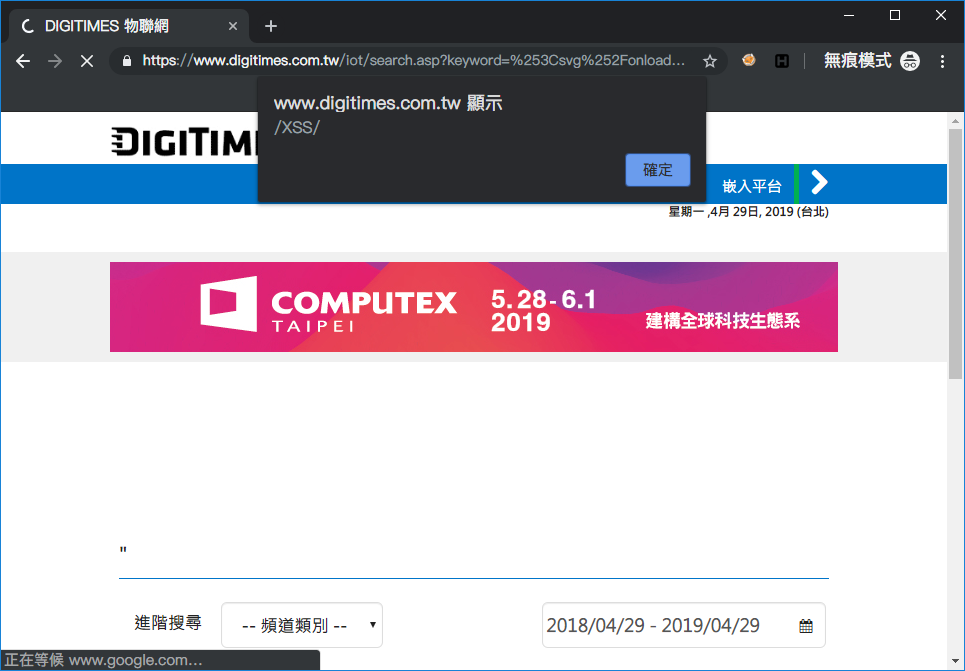Click 確定 in the alert dialog

click(657, 170)
